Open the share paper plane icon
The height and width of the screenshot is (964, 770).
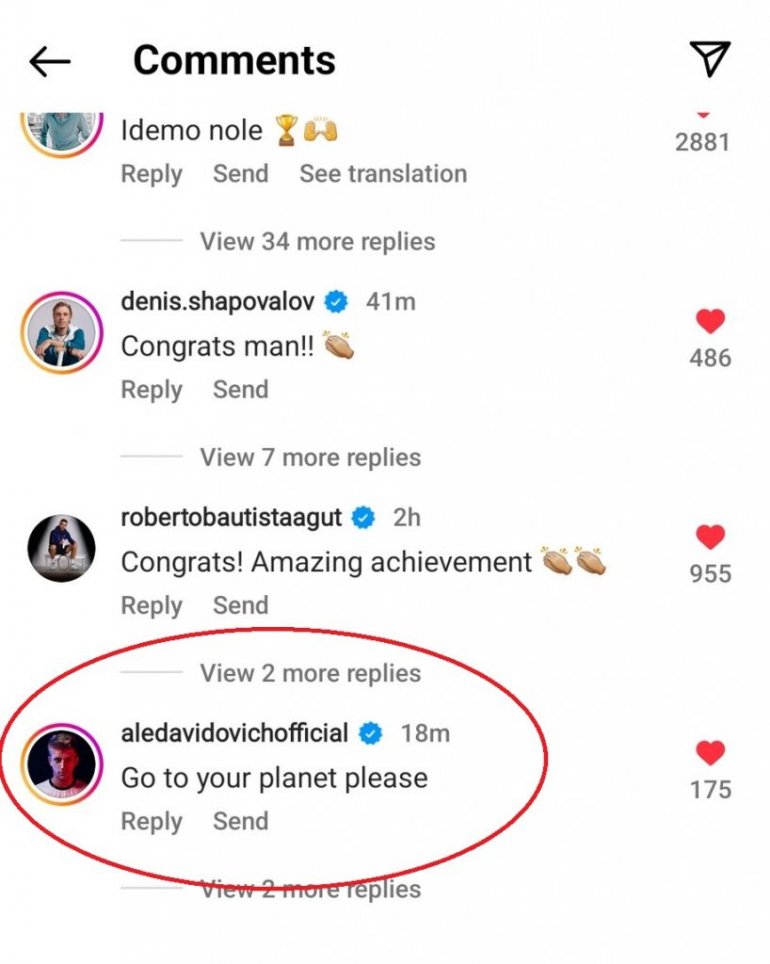(x=710, y=59)
